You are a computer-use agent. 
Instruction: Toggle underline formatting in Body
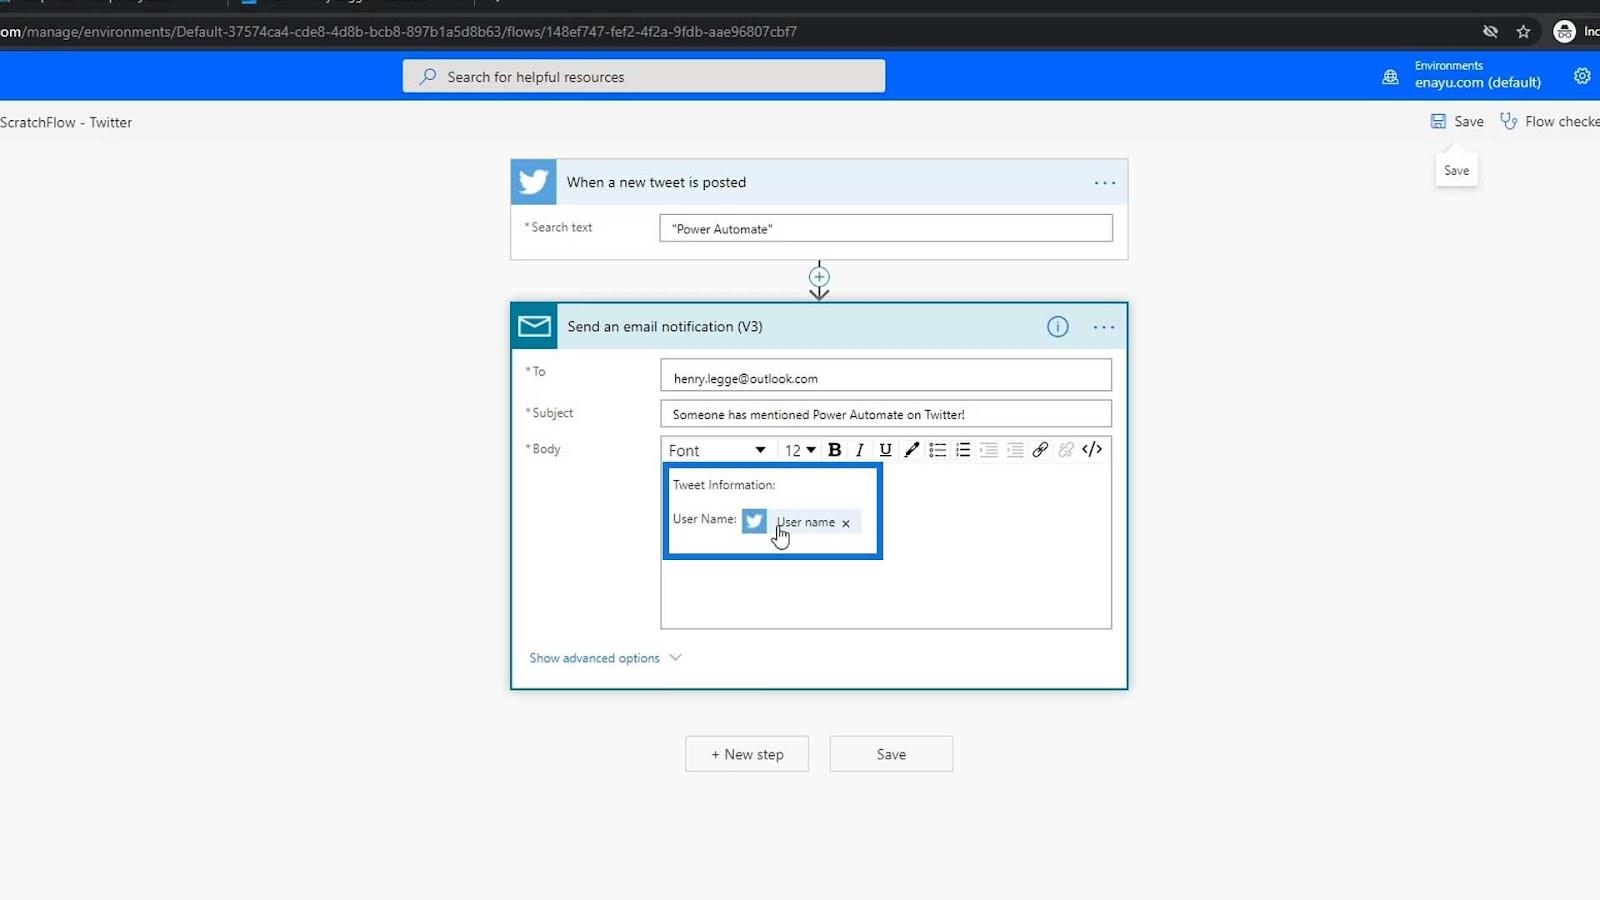tap(885, 450)
